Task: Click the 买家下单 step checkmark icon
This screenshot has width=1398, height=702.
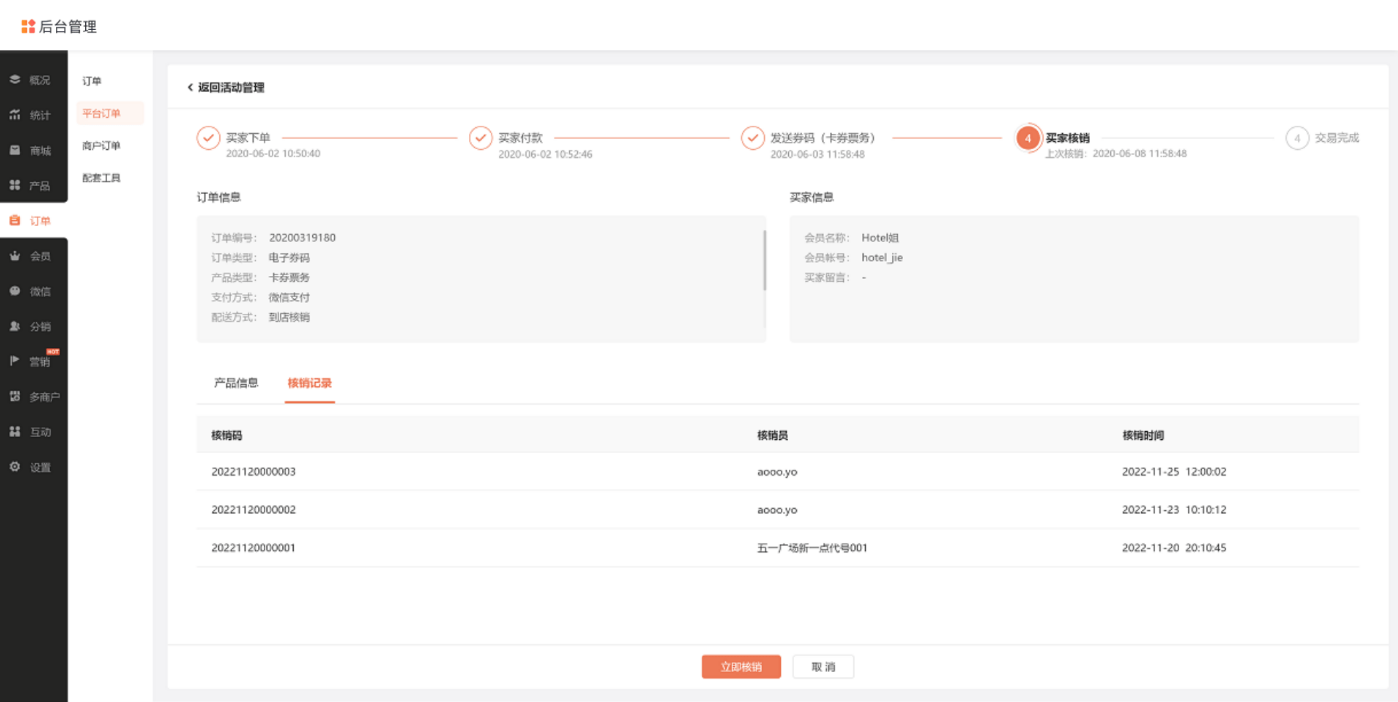Action: tap(208, 138)
